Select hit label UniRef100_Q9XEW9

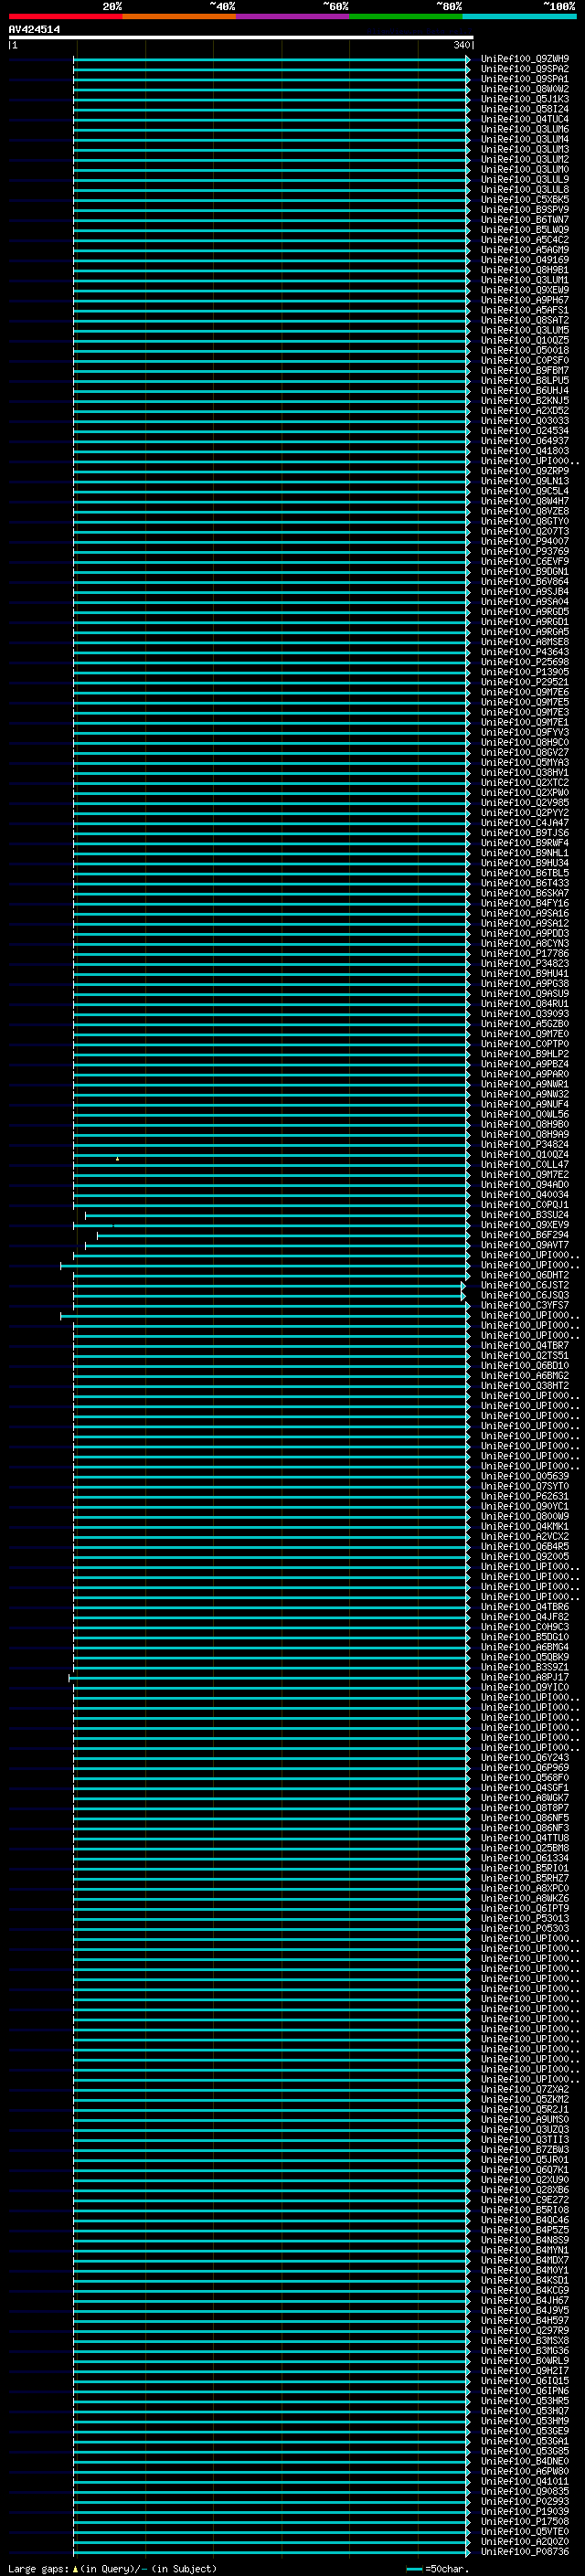[525, 290]
